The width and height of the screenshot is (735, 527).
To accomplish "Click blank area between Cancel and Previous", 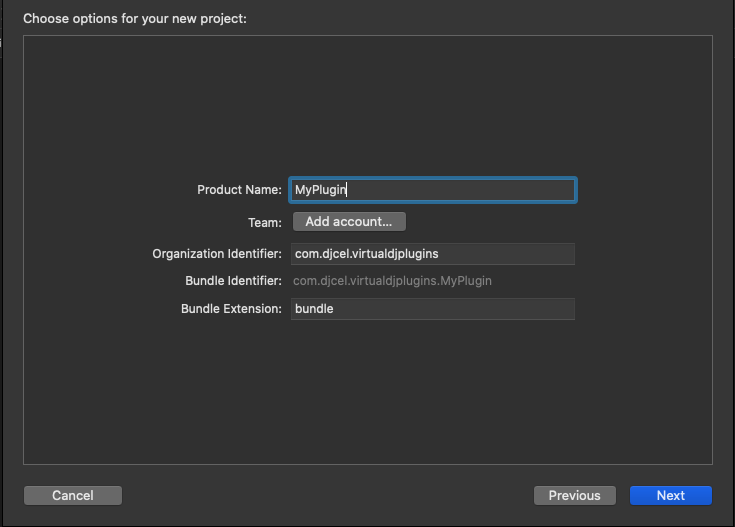I will click(328, 495).
